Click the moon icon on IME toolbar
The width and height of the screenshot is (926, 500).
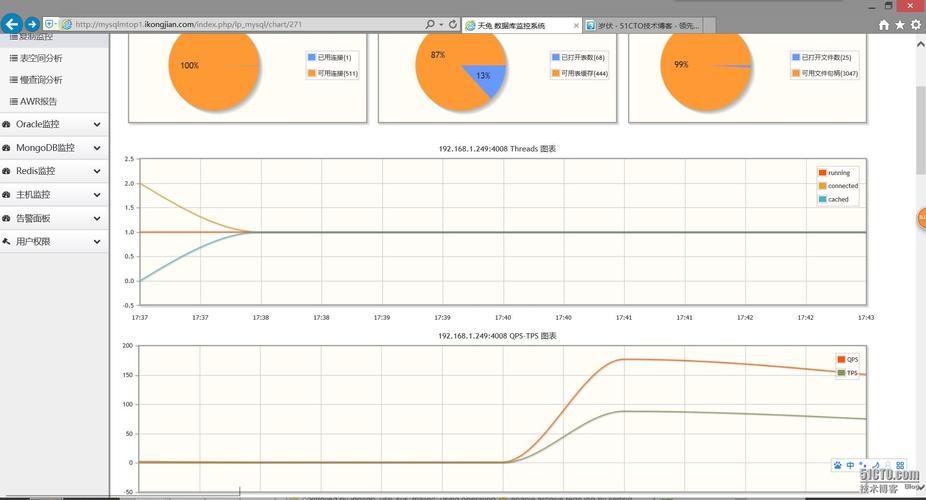(875, 465)
